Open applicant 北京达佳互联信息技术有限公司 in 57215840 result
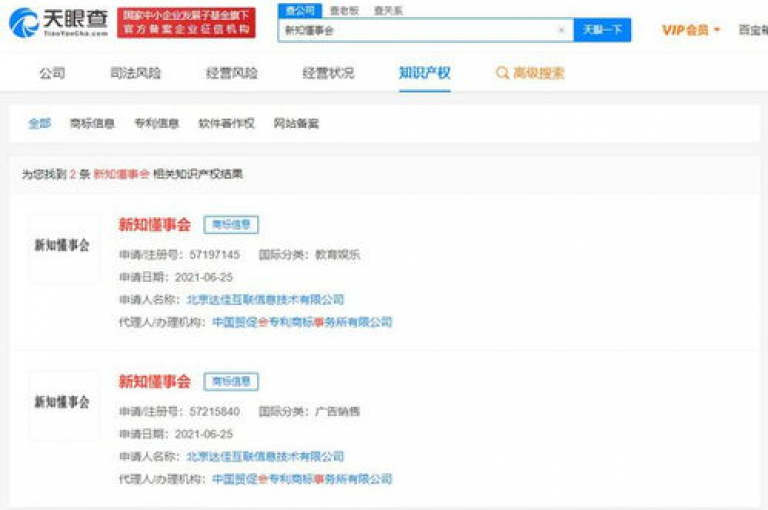768x510 pixels. (x=265, y=456)
